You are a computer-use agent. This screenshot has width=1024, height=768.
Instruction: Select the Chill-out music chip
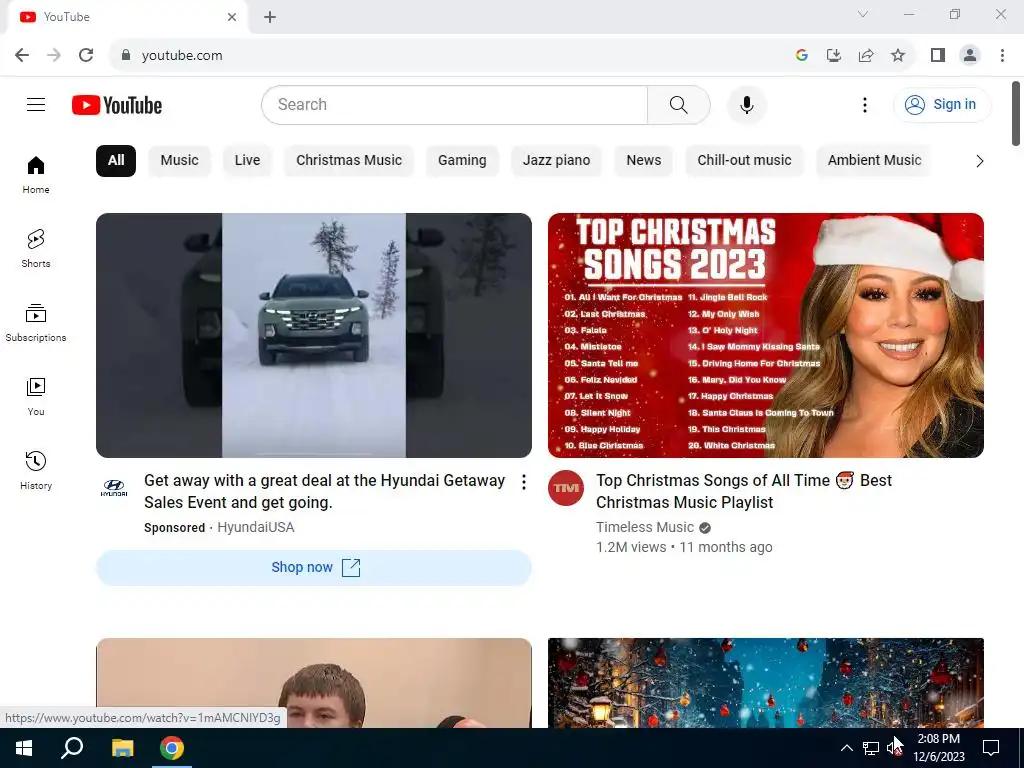[x=744, y=161]
